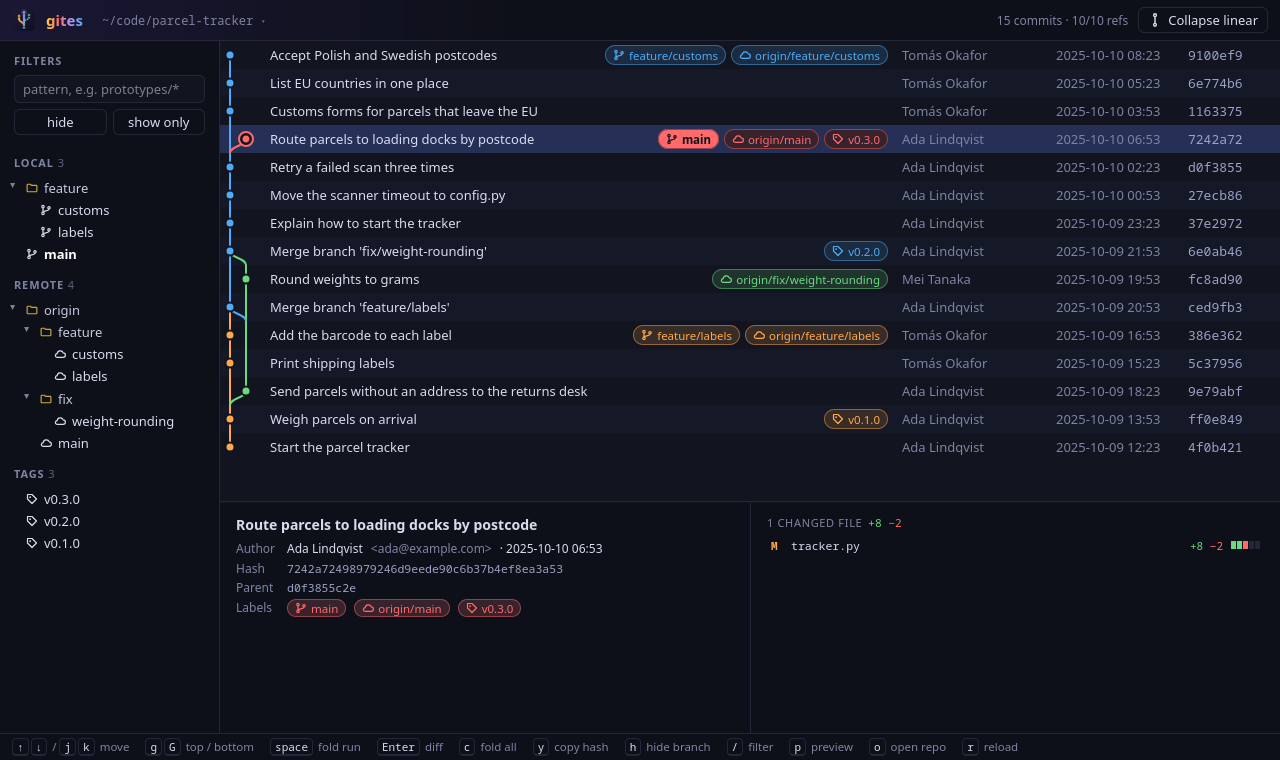Click the hide filter button
Viewport: 1280px width, 760px height.
click(60, 122)
